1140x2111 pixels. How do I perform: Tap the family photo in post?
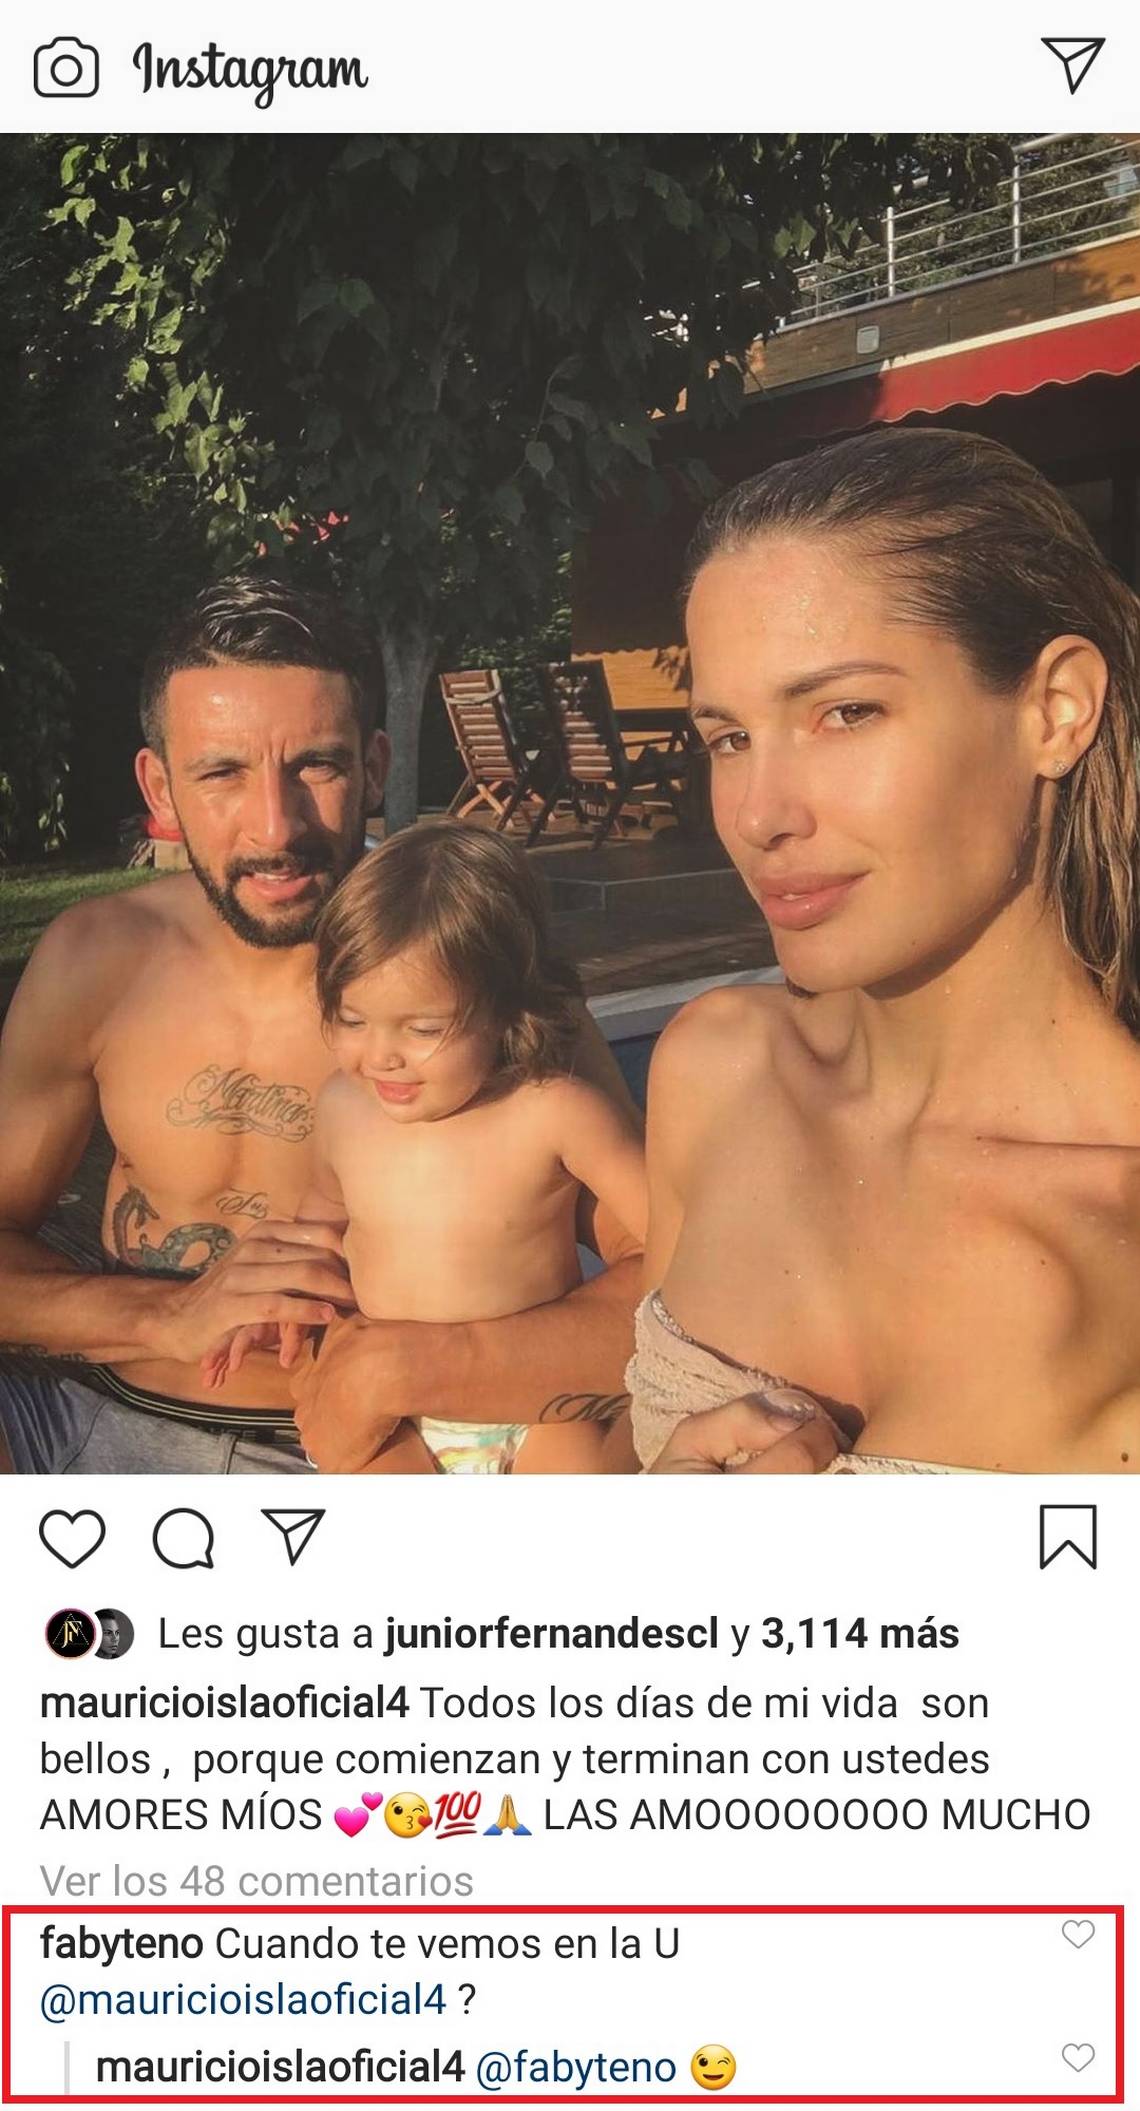570,803
